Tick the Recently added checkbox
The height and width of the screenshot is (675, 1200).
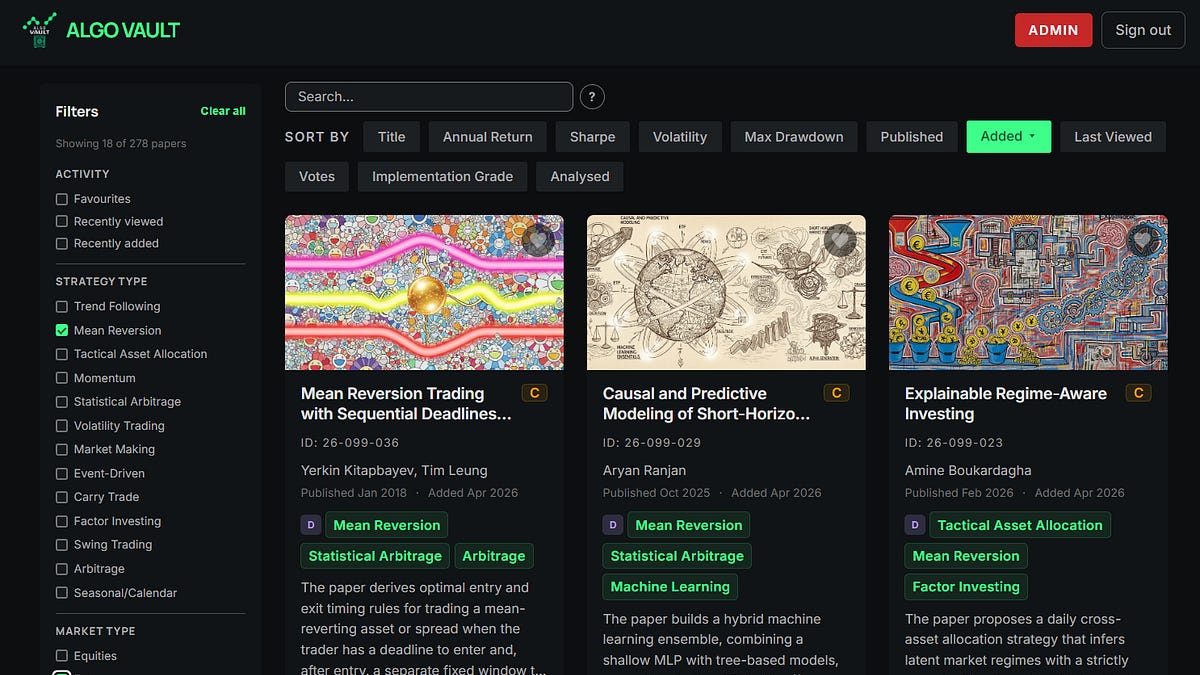click(x=62, y=243)
